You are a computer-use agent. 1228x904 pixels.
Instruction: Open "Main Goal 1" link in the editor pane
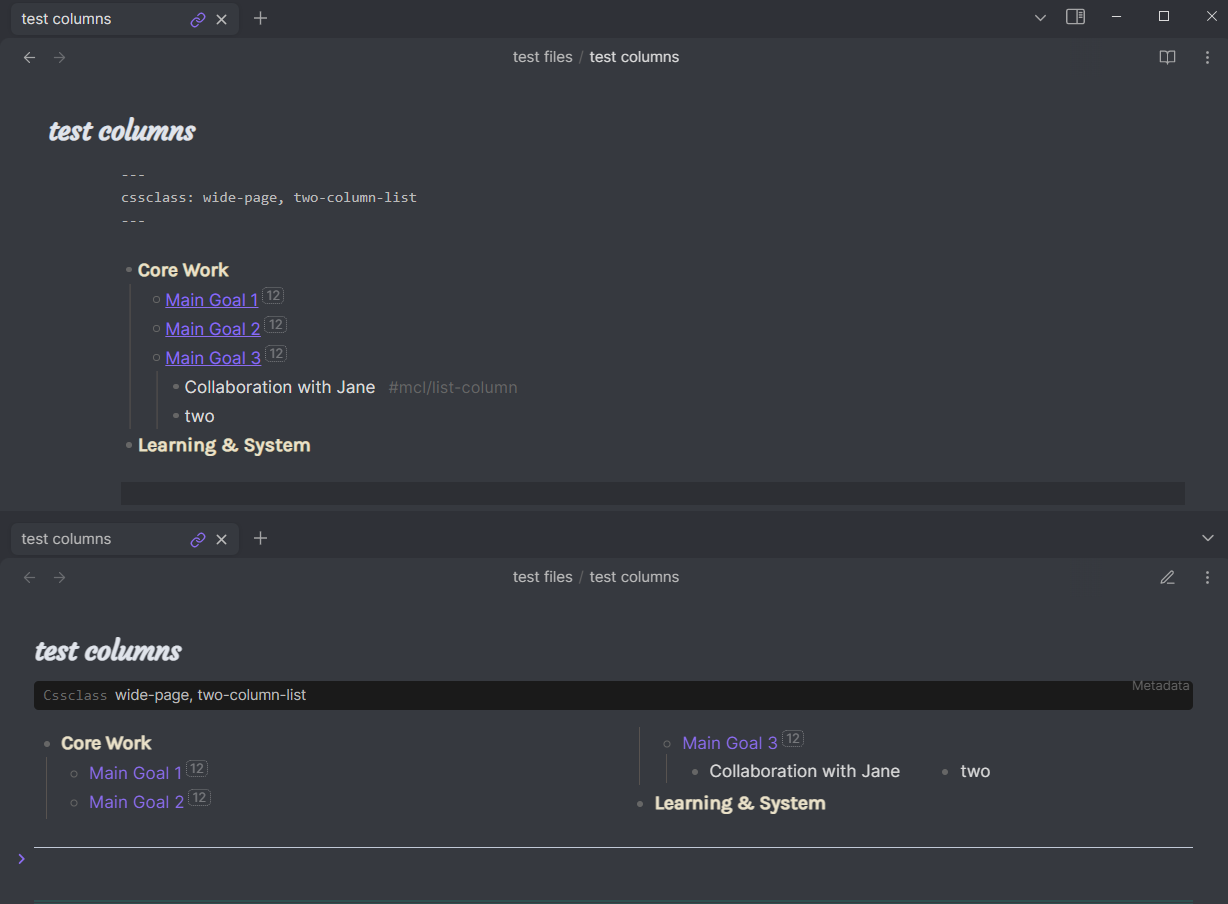(211, 300)
